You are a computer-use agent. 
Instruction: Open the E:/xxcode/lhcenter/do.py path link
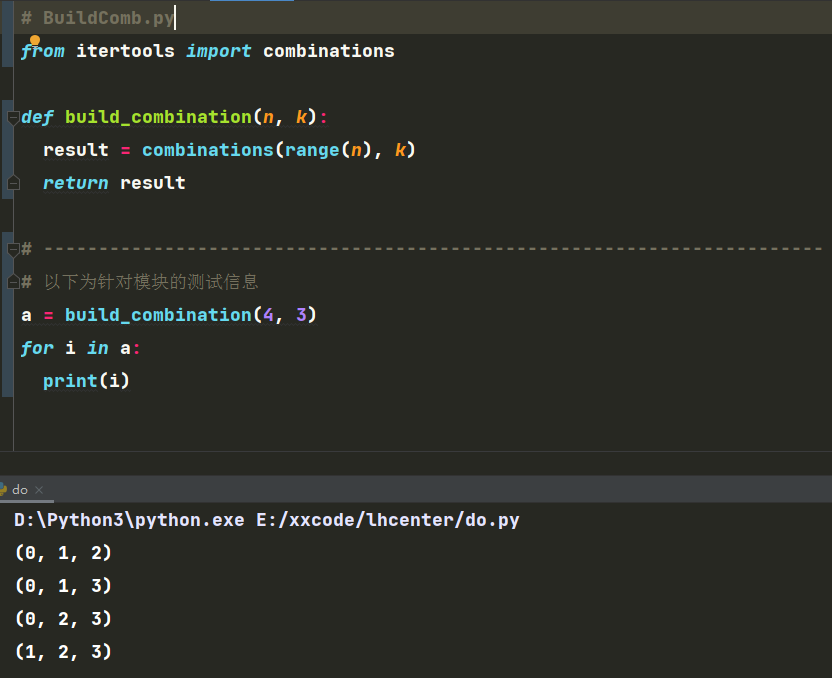pyautogui.click(x=387, y=520)
